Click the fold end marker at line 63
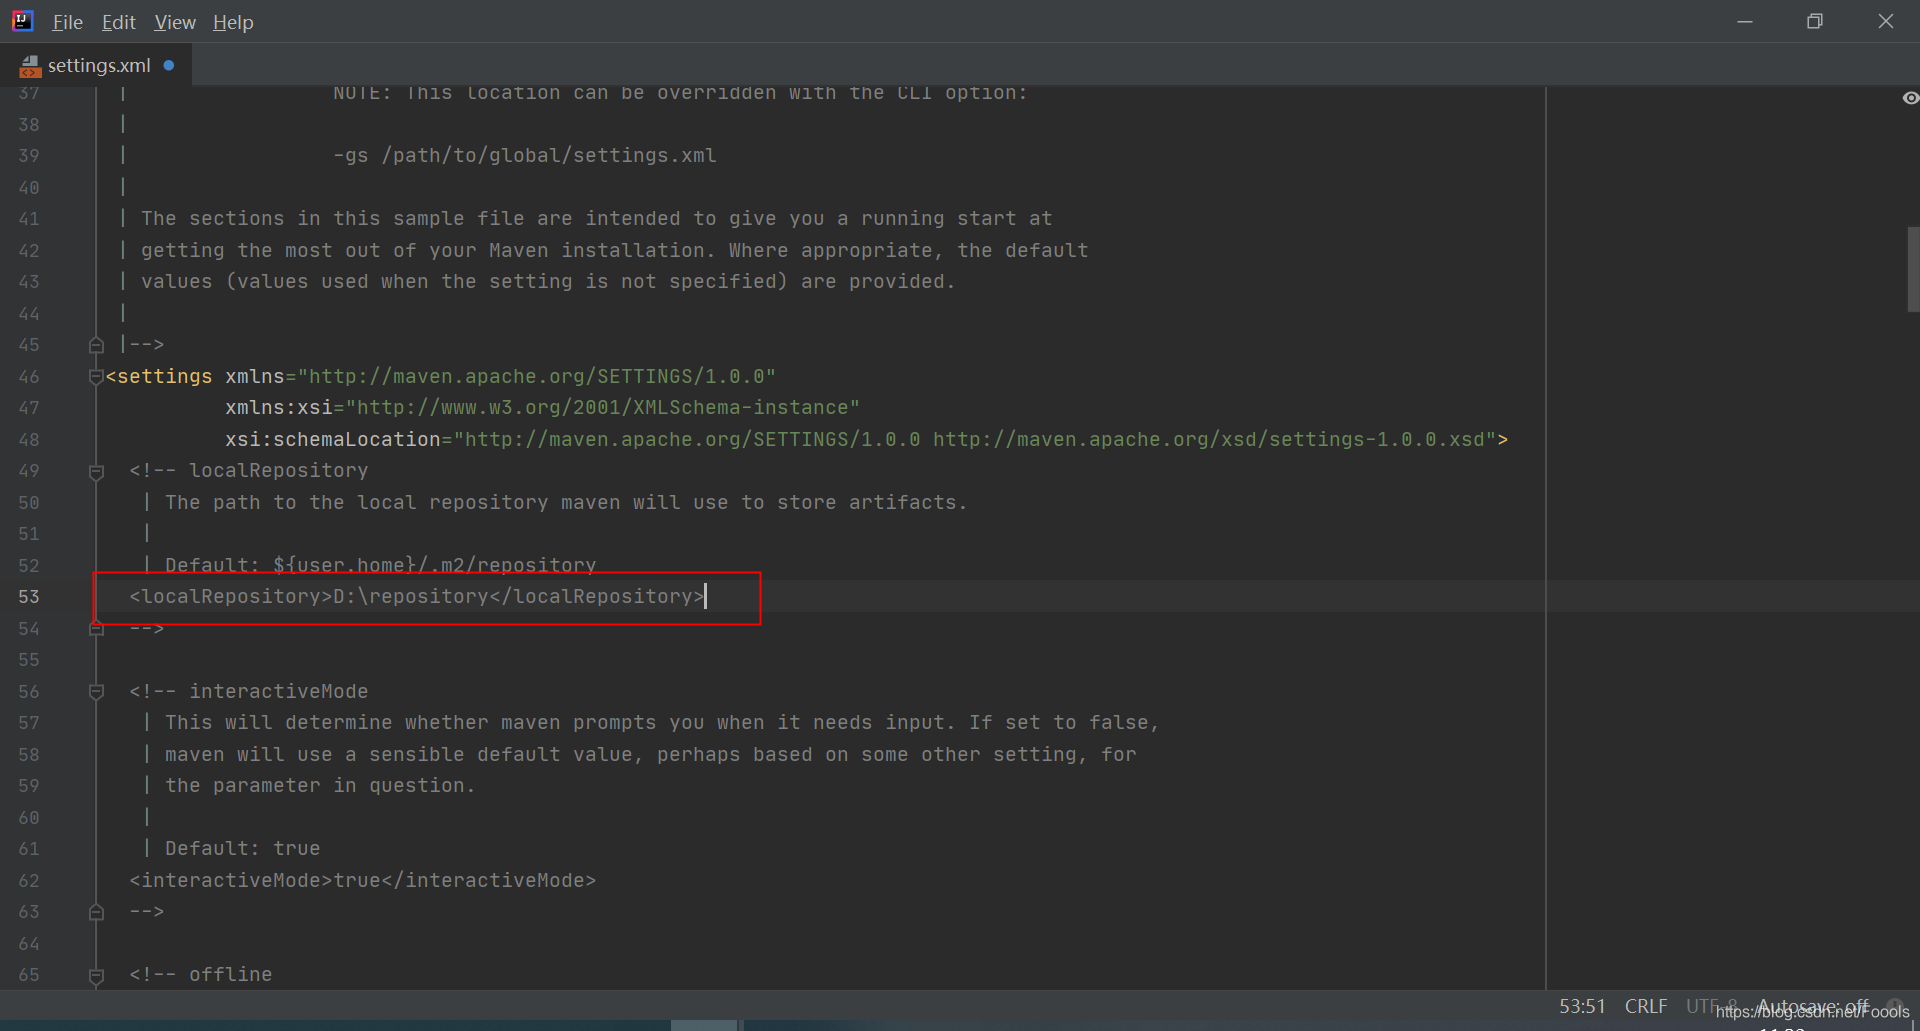The height and width of the screenshot is (1031, 1920). (96, 912)
